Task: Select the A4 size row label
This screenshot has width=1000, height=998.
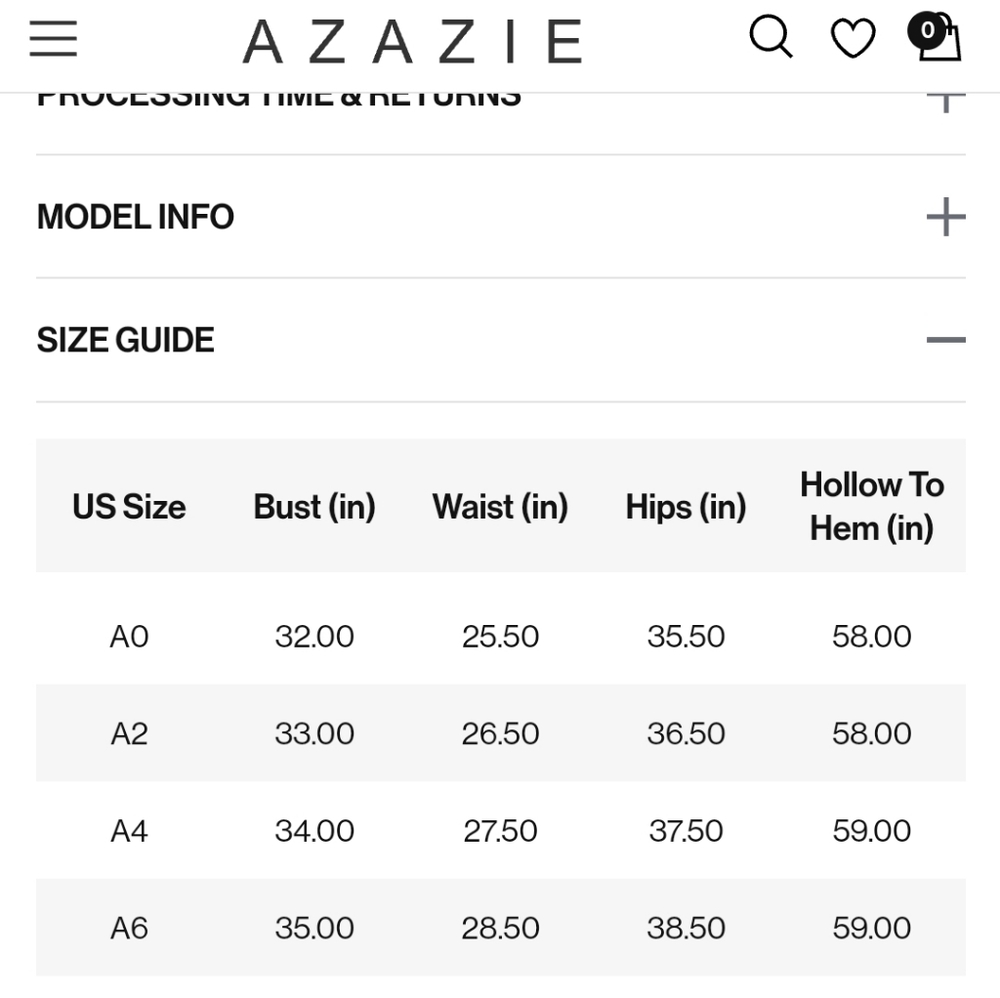Action: coord(129,831)
